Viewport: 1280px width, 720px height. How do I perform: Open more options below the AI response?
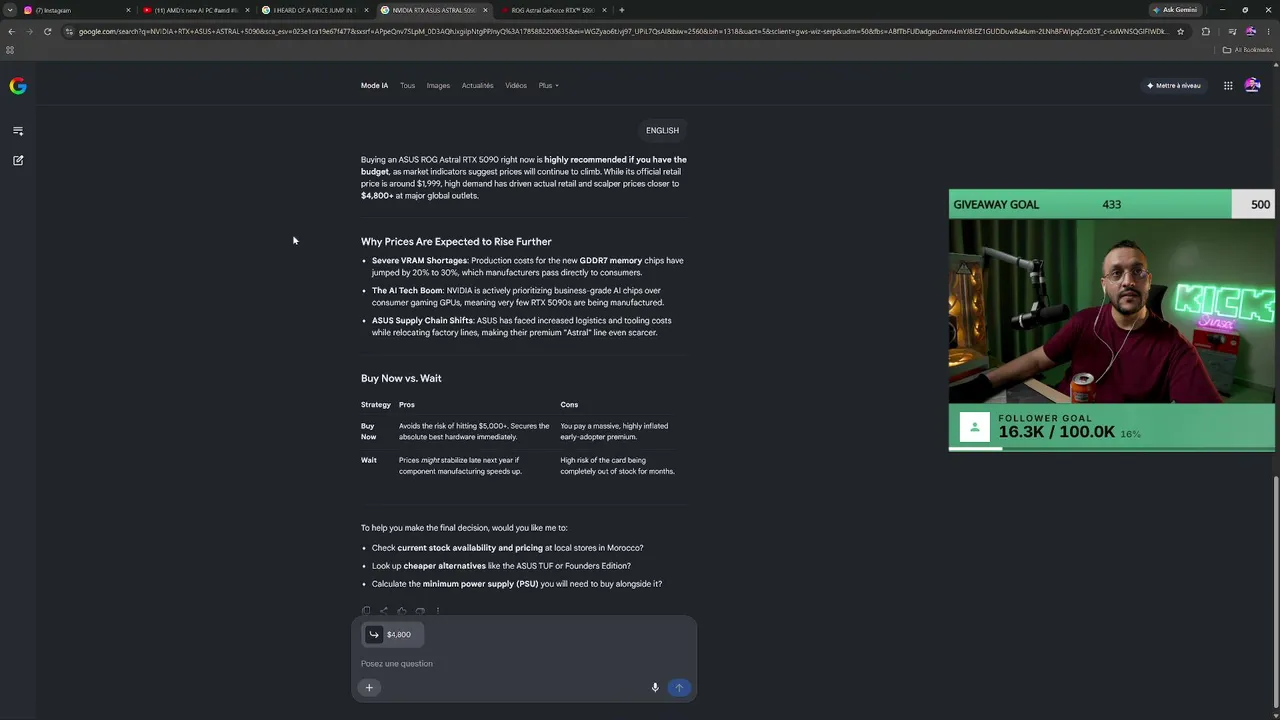pyautogui.click(x=438, y=610)
